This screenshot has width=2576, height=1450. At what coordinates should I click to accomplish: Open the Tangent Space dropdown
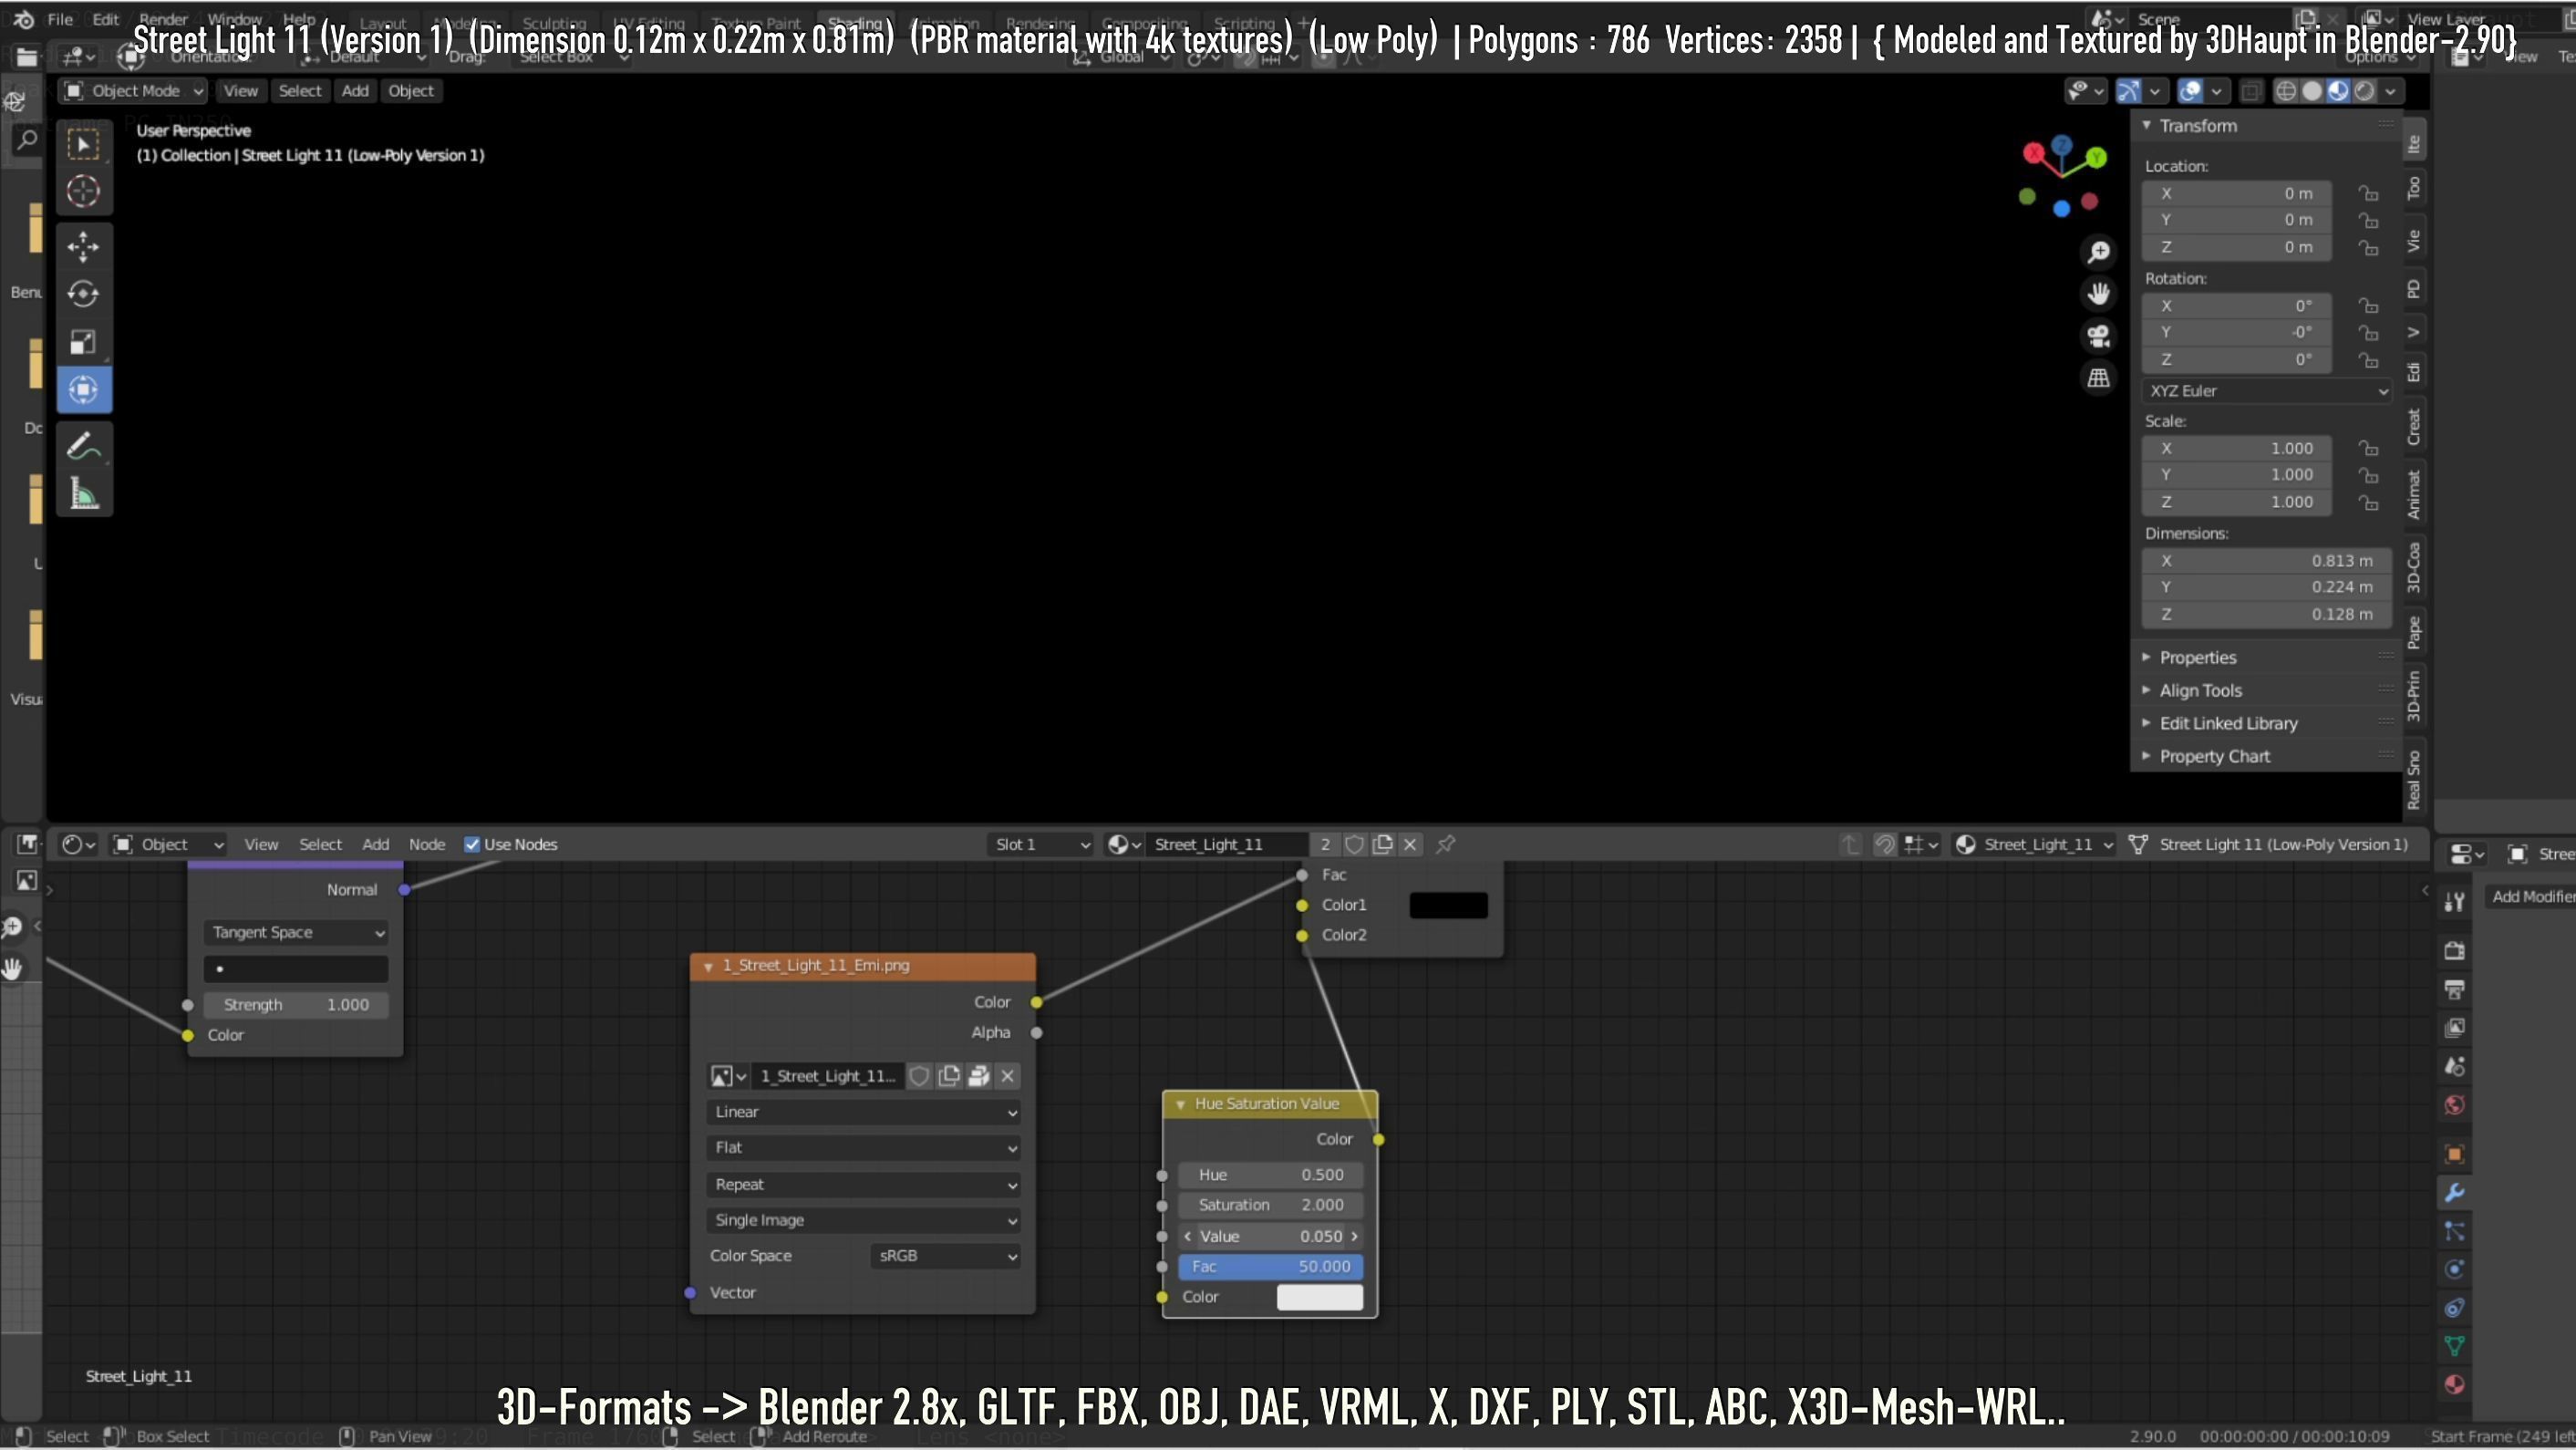pos(296,932)
